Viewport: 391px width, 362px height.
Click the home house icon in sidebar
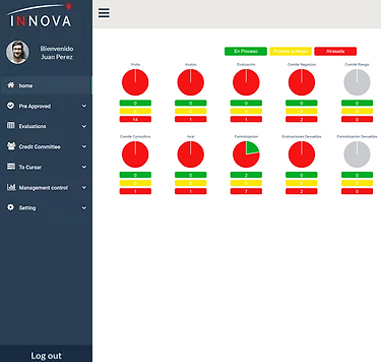[x=11, y=85]
